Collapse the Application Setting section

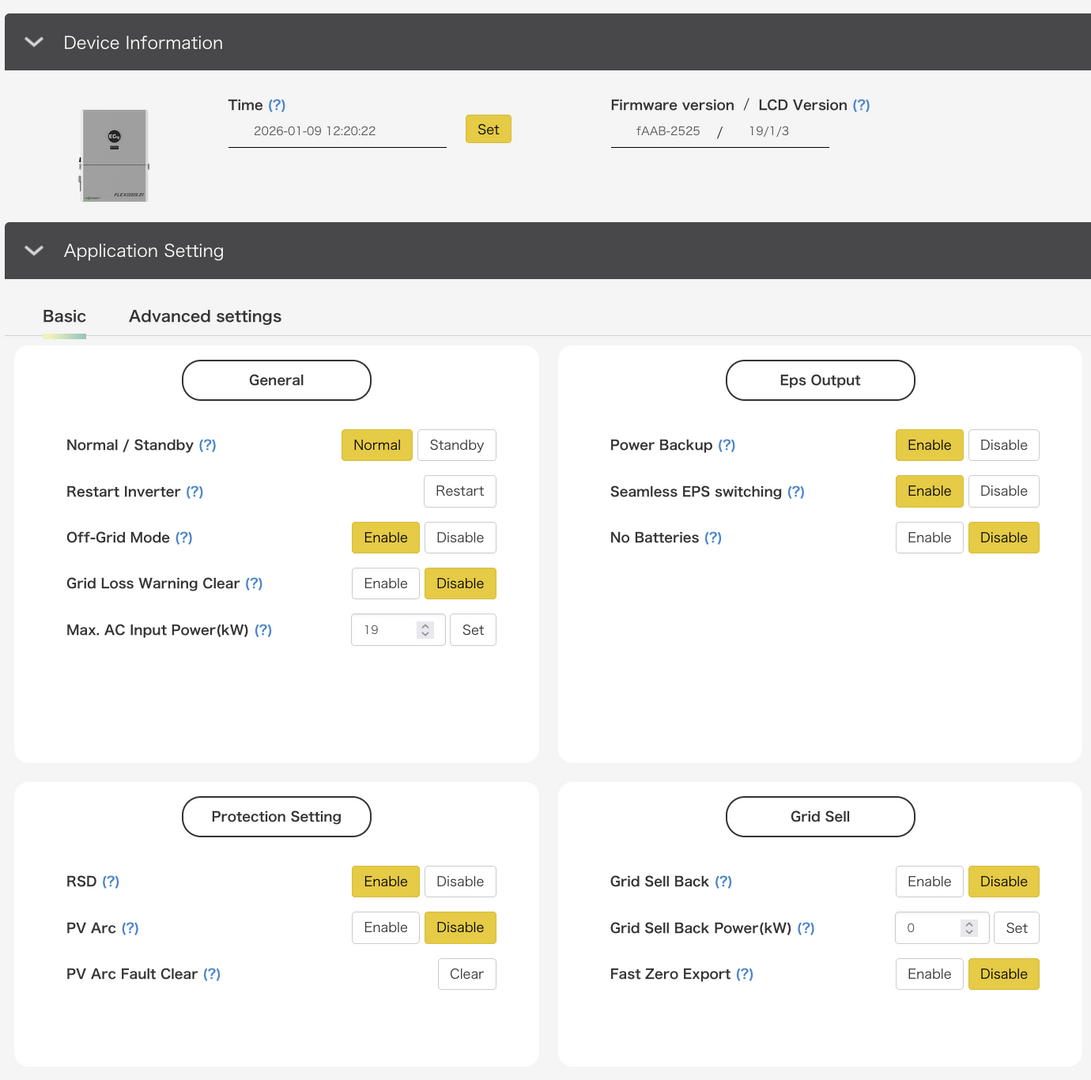(x=34, y=250)
